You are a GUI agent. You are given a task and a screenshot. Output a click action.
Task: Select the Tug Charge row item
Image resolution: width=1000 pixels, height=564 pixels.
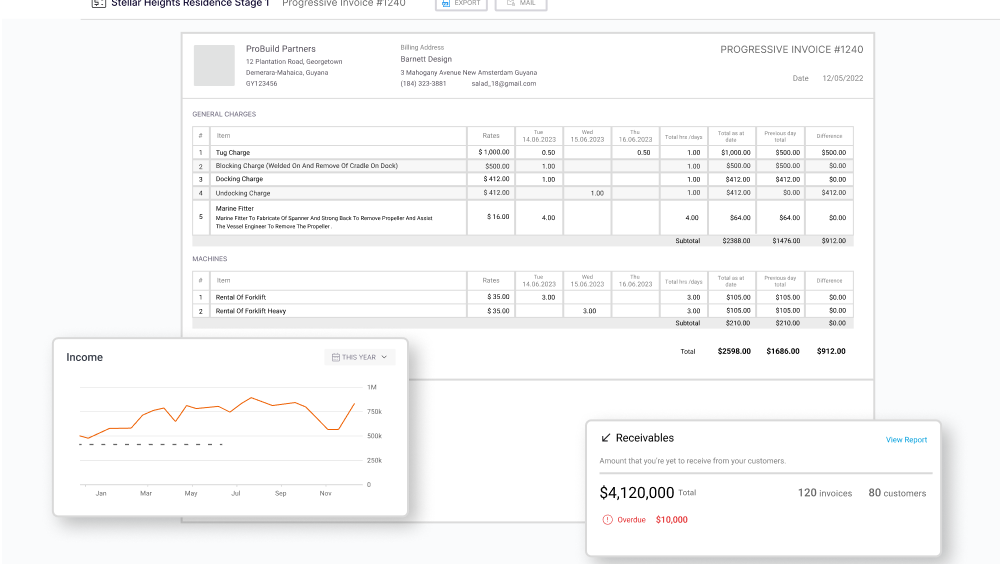(x=233, y=152)
